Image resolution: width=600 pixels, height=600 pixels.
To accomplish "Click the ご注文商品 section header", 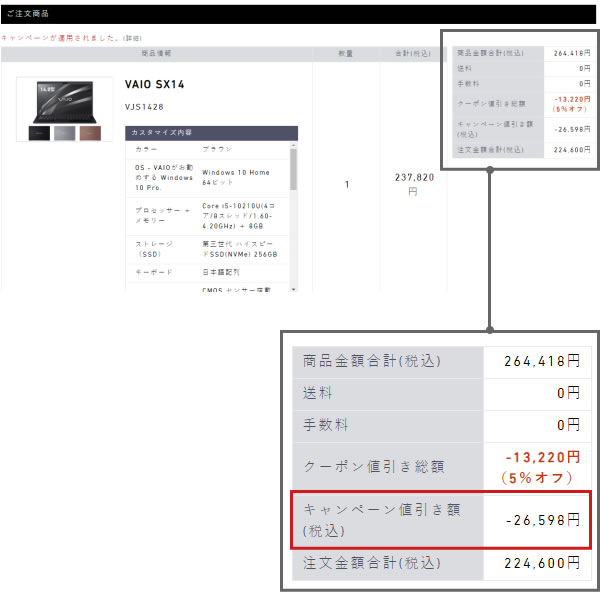I will pos(298,14).
